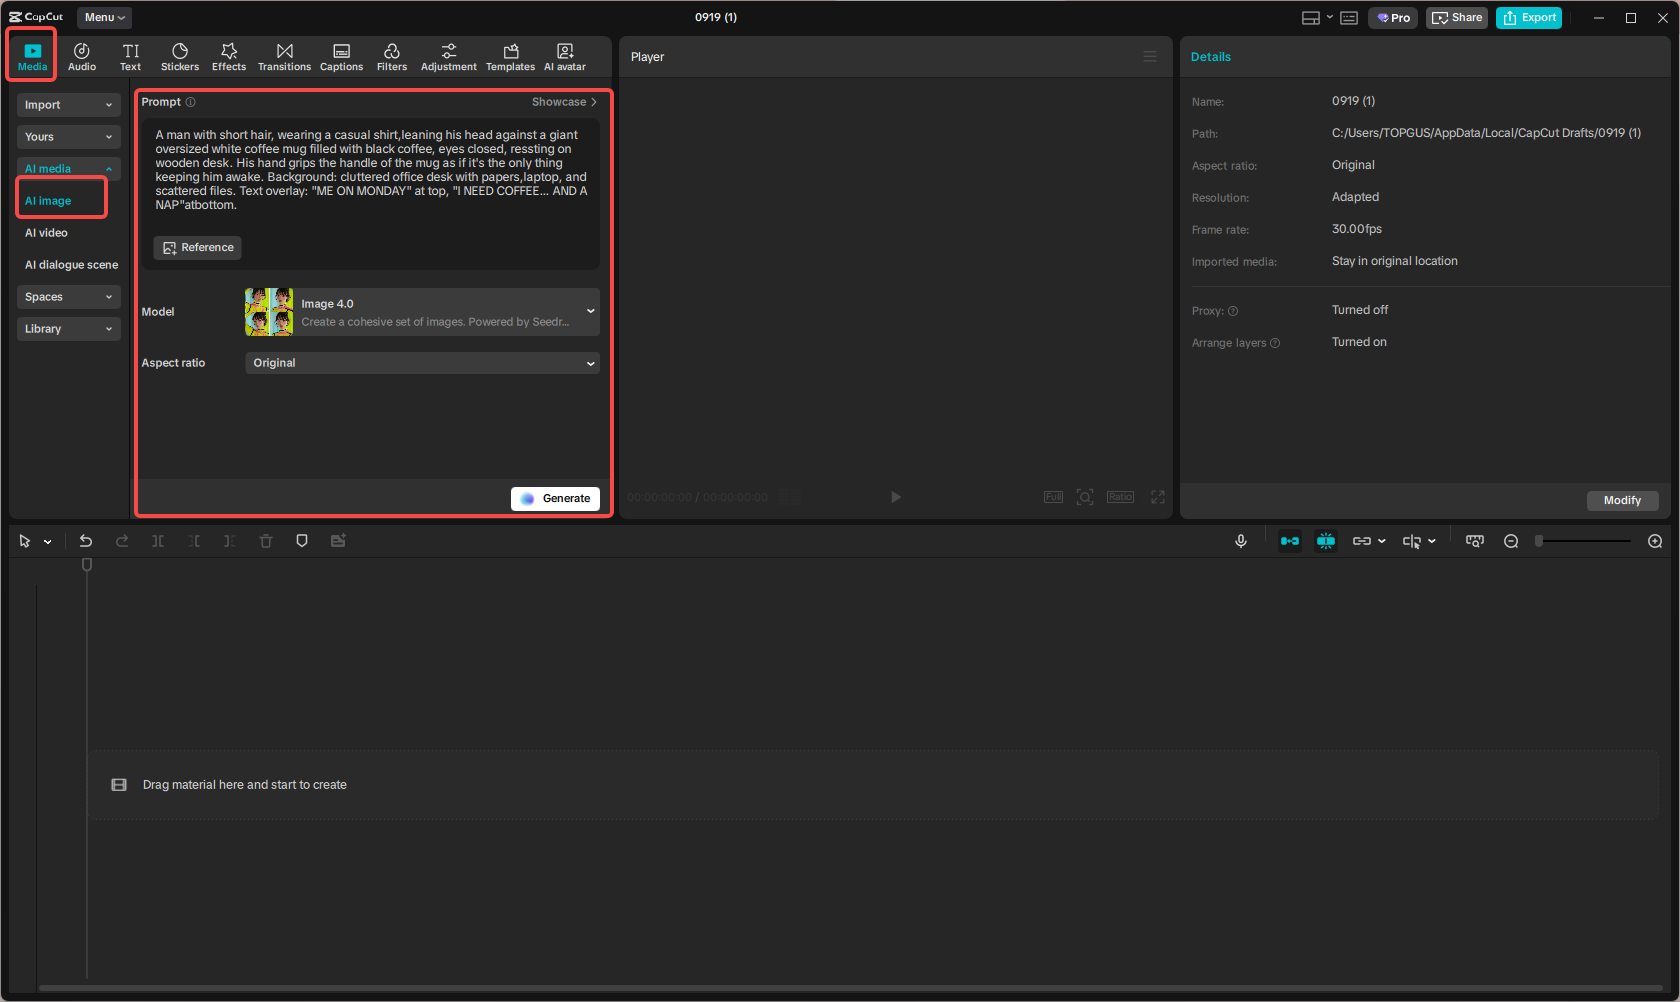Open the Menu at the top left
Viewport: 1680px width, 1002px height.
click(103, 17)
